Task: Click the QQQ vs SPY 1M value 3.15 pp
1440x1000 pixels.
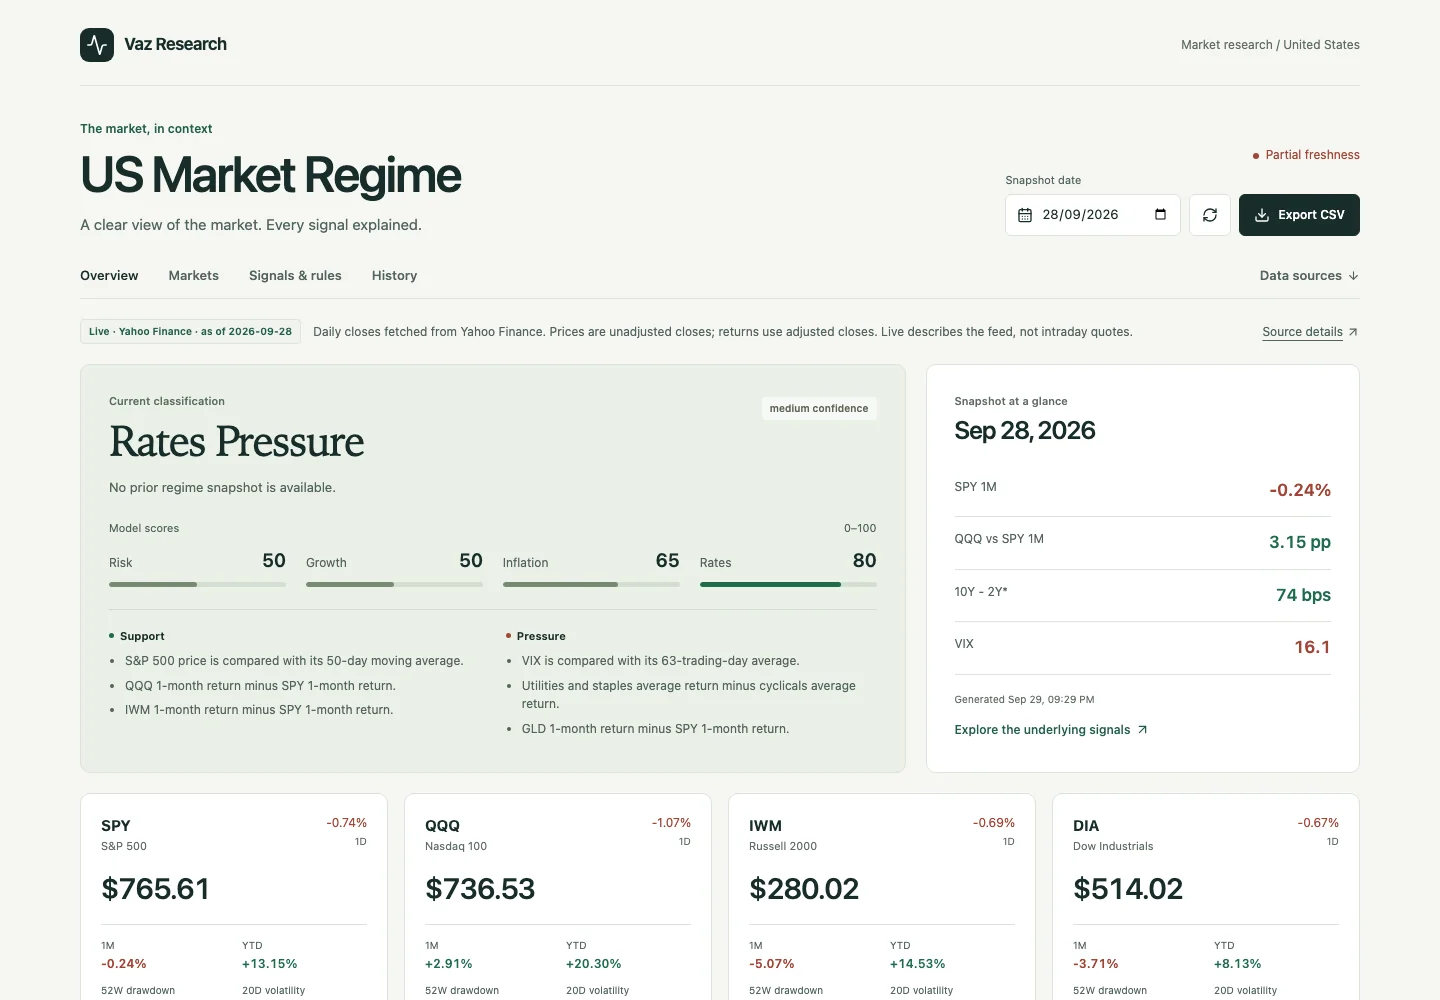Action: [1300, 542]
